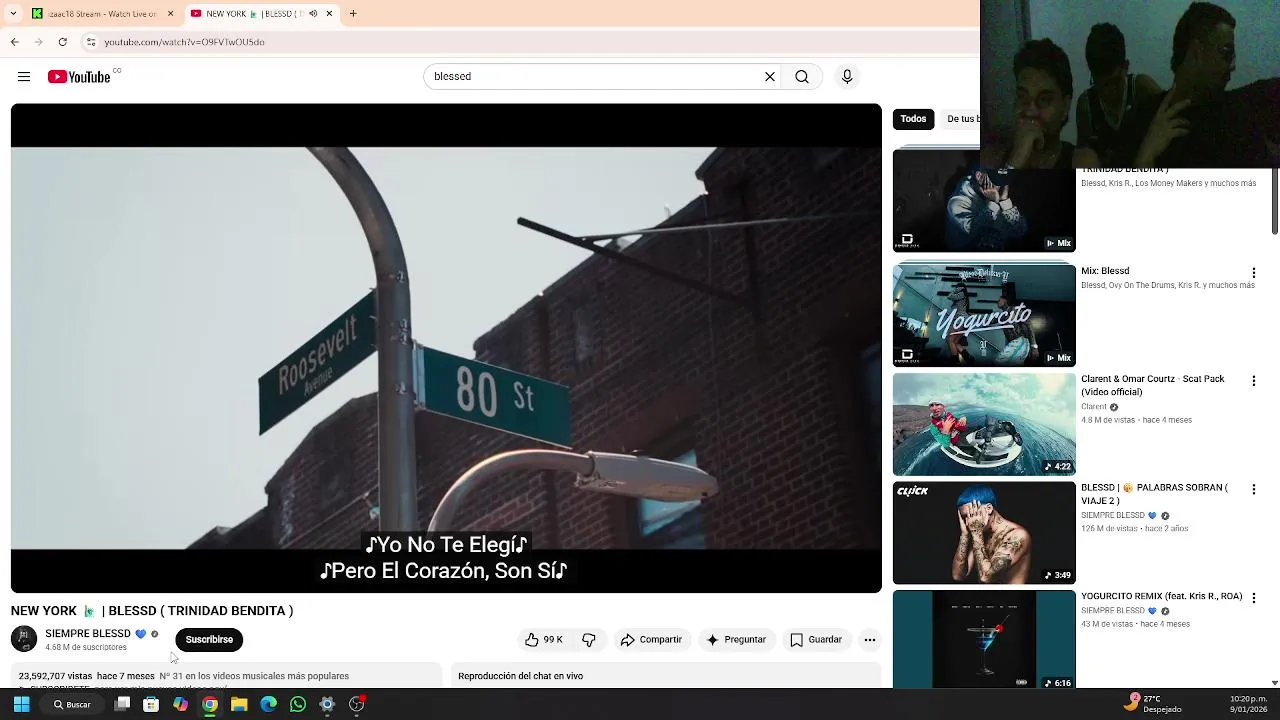Click the page vertical scrollbar
Viewport: 1280px width, 720px height.
pyautogui.click(x=1275, y=202)
